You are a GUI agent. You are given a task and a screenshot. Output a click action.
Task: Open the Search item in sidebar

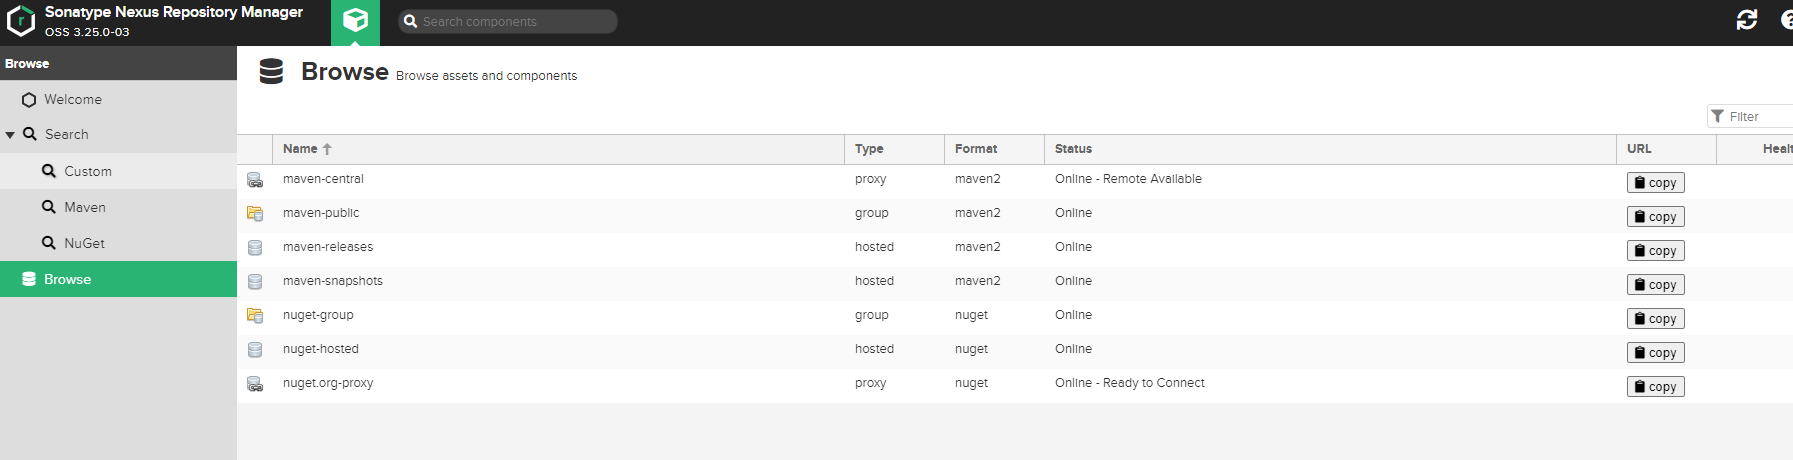67,134
